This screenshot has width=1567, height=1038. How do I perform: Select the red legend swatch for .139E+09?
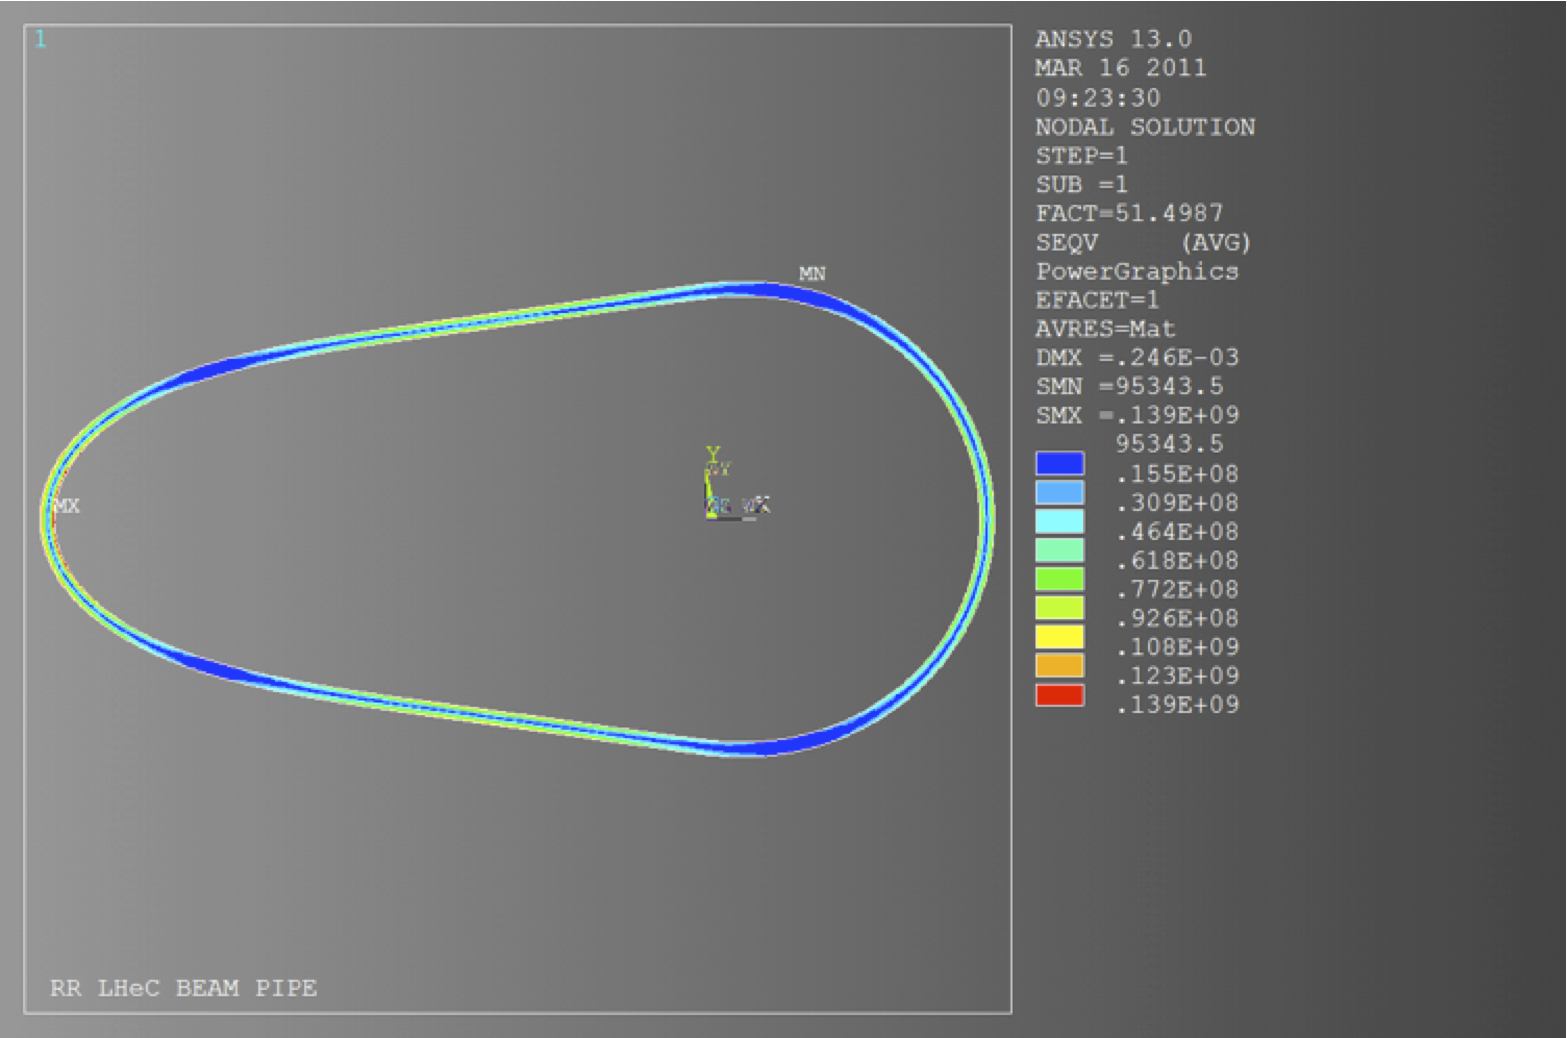(x=1059, y=695)
